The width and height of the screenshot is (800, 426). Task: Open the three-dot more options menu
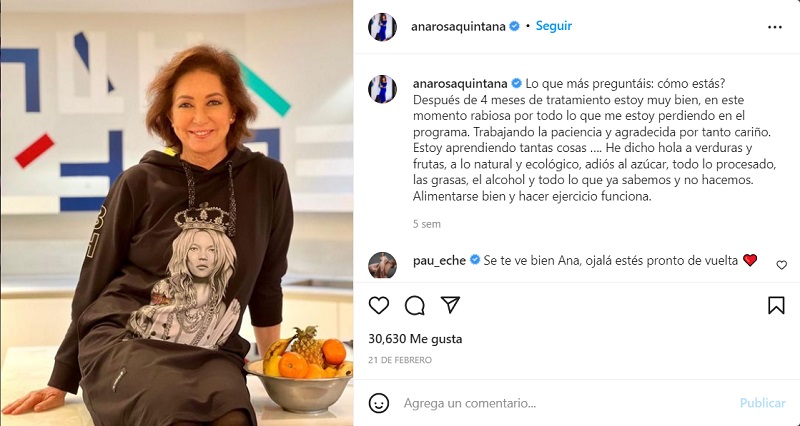774,27
